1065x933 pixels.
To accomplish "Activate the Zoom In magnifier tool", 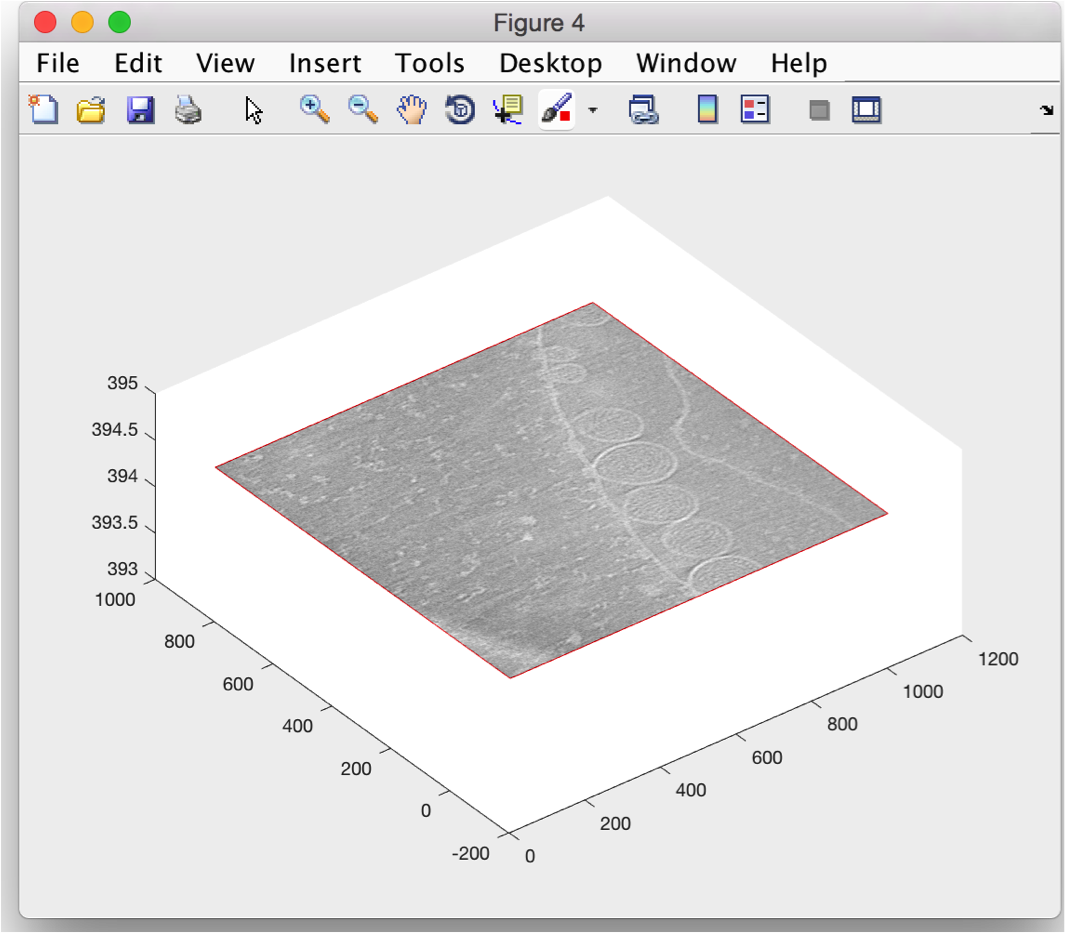I will coord(314,109).
